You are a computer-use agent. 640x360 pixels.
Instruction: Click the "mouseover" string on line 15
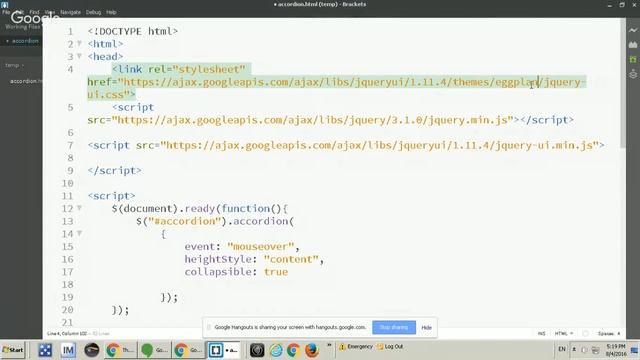coord(260,247)
